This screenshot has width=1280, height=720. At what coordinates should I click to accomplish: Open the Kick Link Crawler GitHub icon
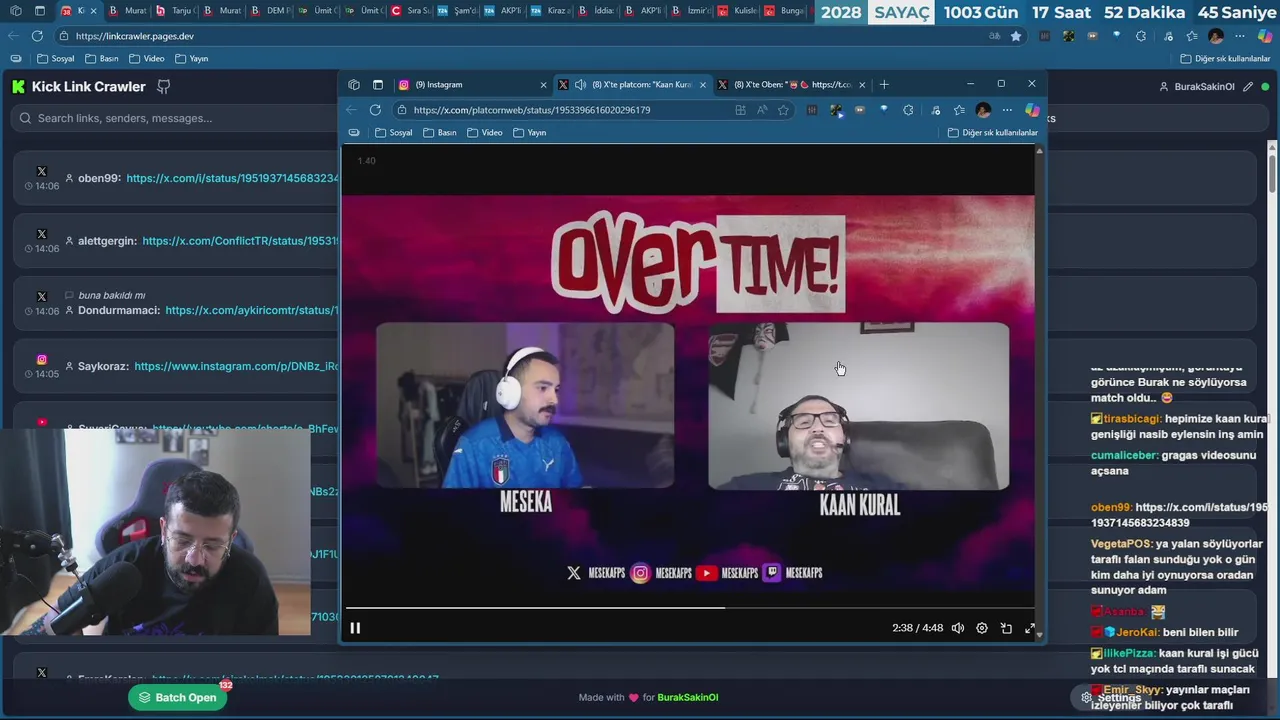(164, 87)
